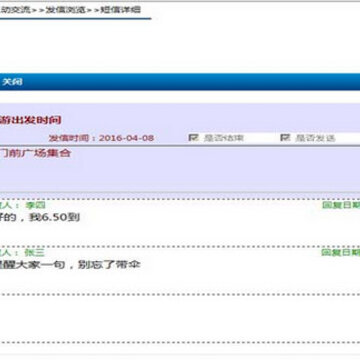Screen dimensions: 360x360
Task: Select the message title 旅游出发时间
Action: pos(30,120)
